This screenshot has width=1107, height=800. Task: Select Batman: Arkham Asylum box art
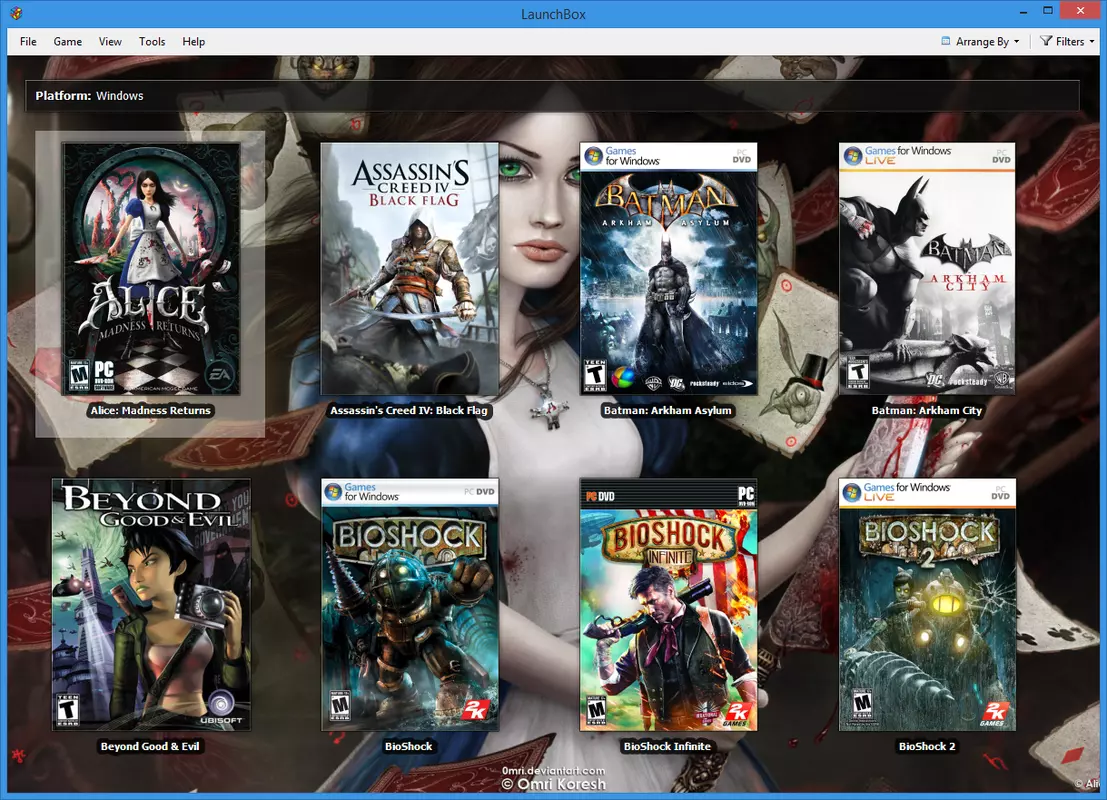pos(668,269)
